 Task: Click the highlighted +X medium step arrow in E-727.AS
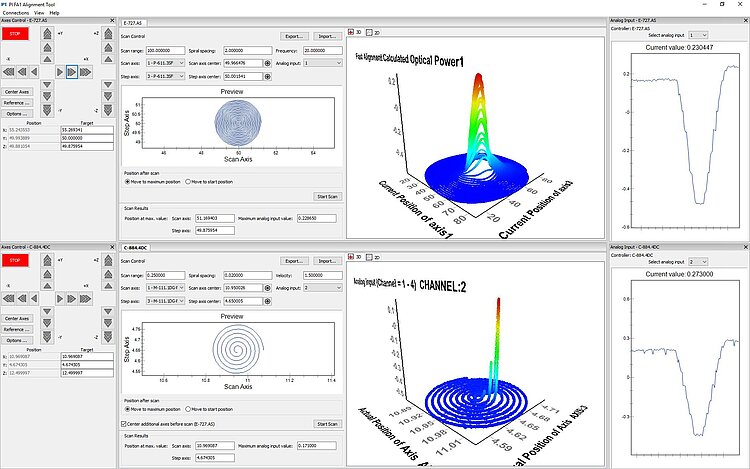pyautogui.click(x=72, y=72)
